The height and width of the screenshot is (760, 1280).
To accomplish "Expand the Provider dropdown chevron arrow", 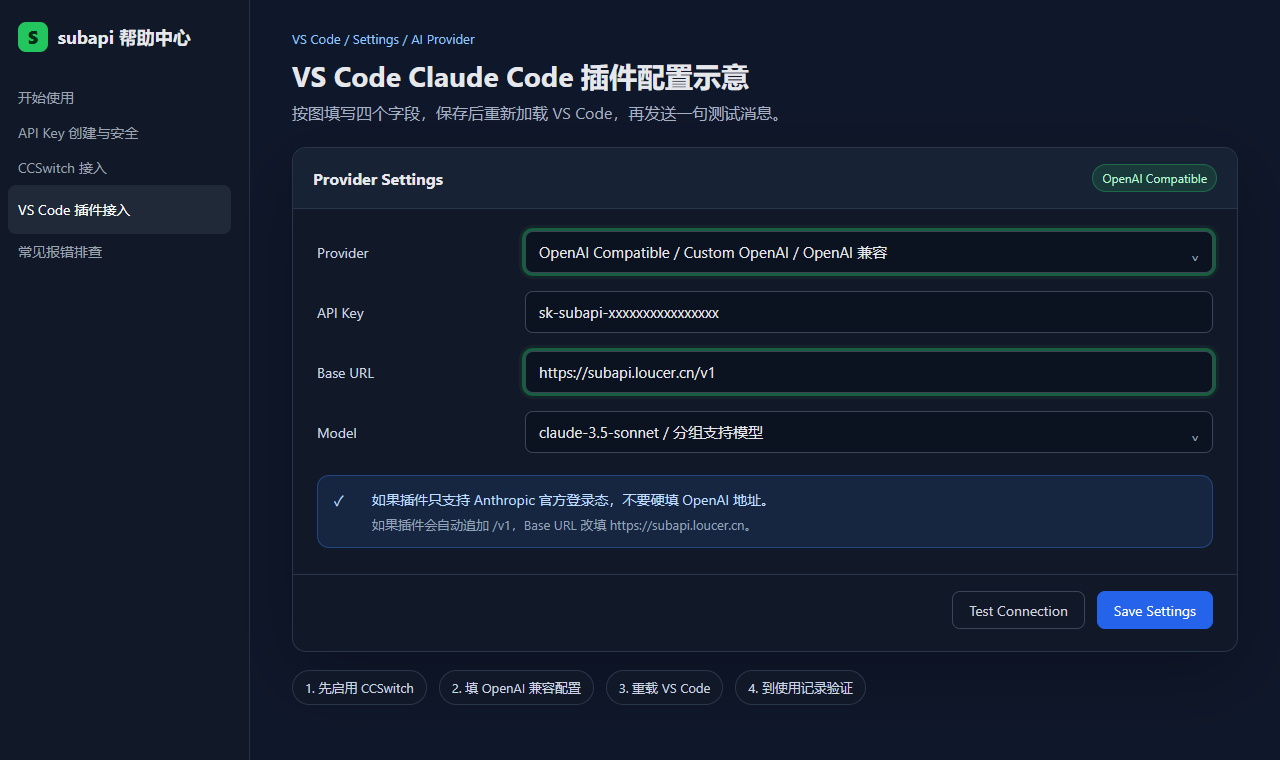I will [1194, 257].
